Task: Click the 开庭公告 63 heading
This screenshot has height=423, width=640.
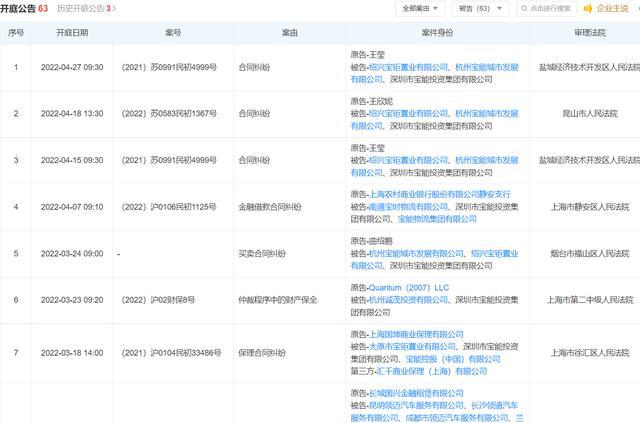Action: click(24, 9)
